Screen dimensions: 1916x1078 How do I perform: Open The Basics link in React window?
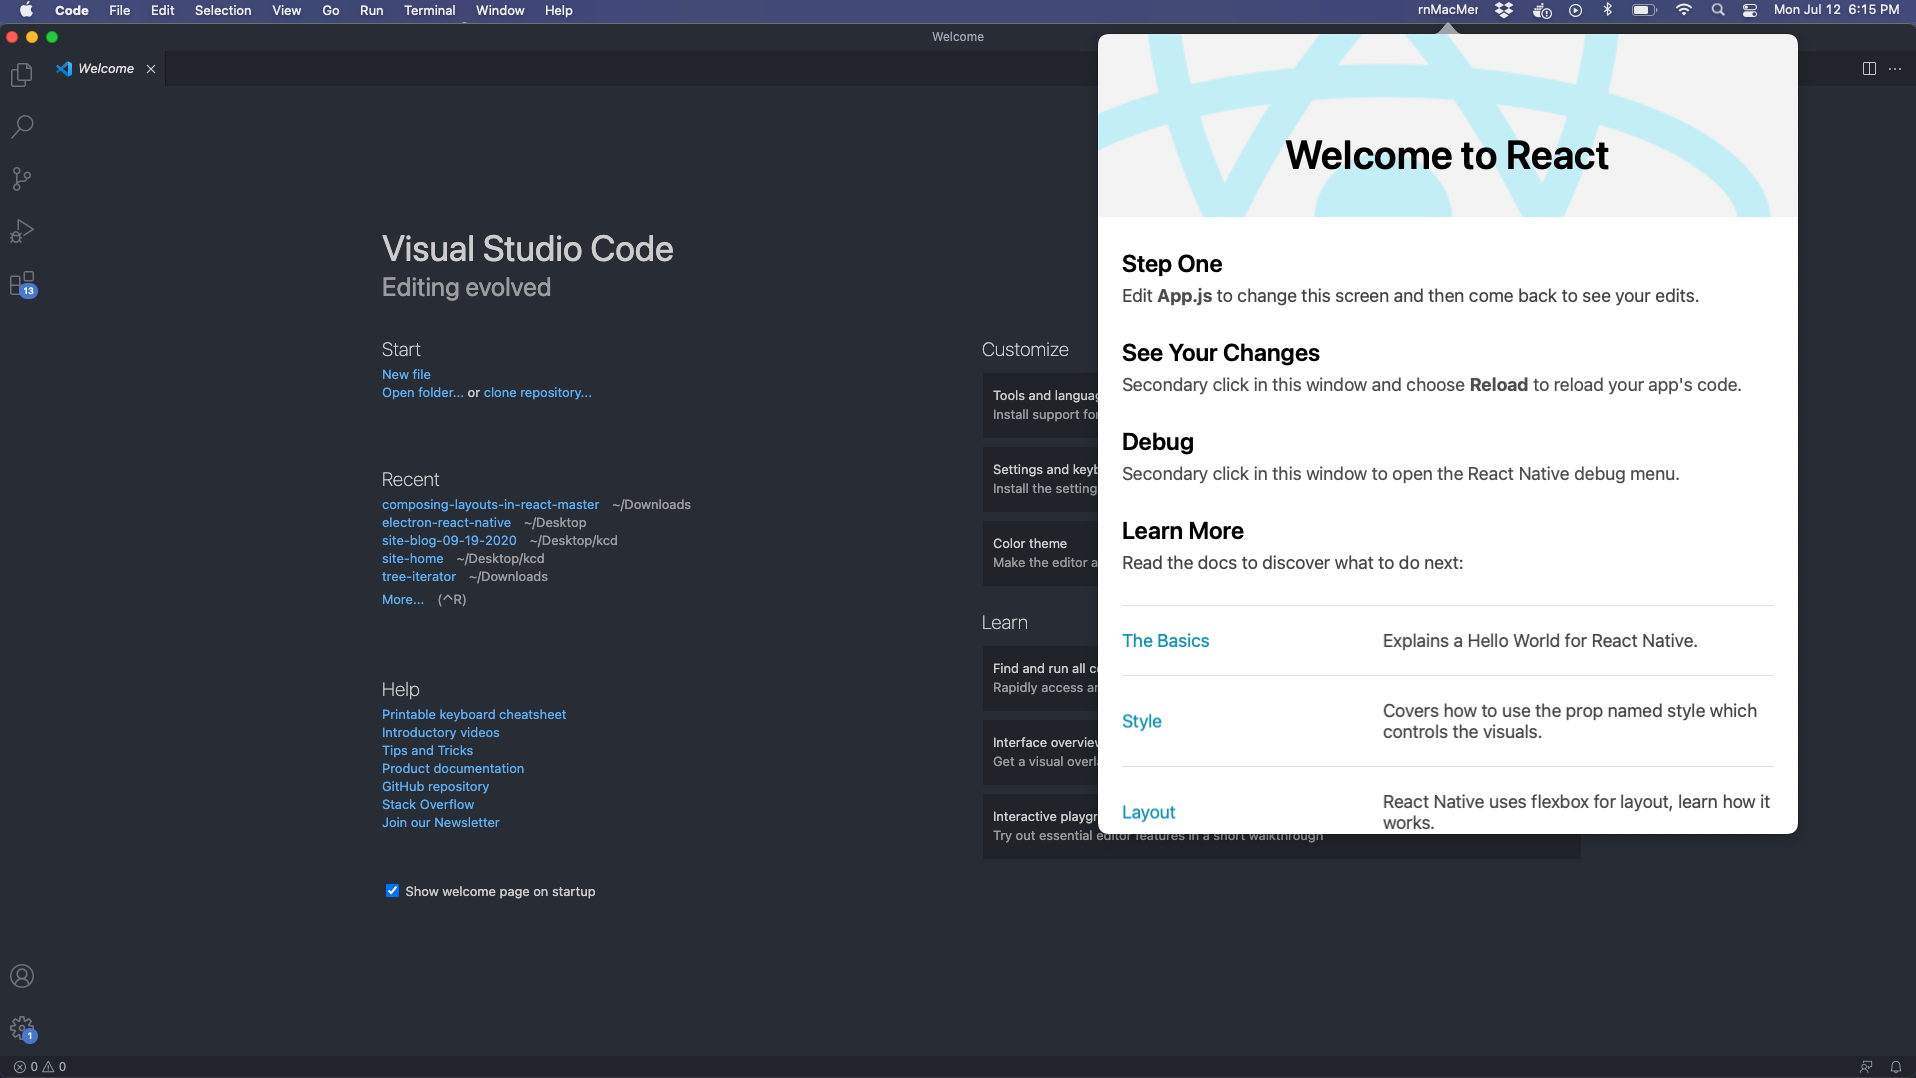pos(1165,641)
